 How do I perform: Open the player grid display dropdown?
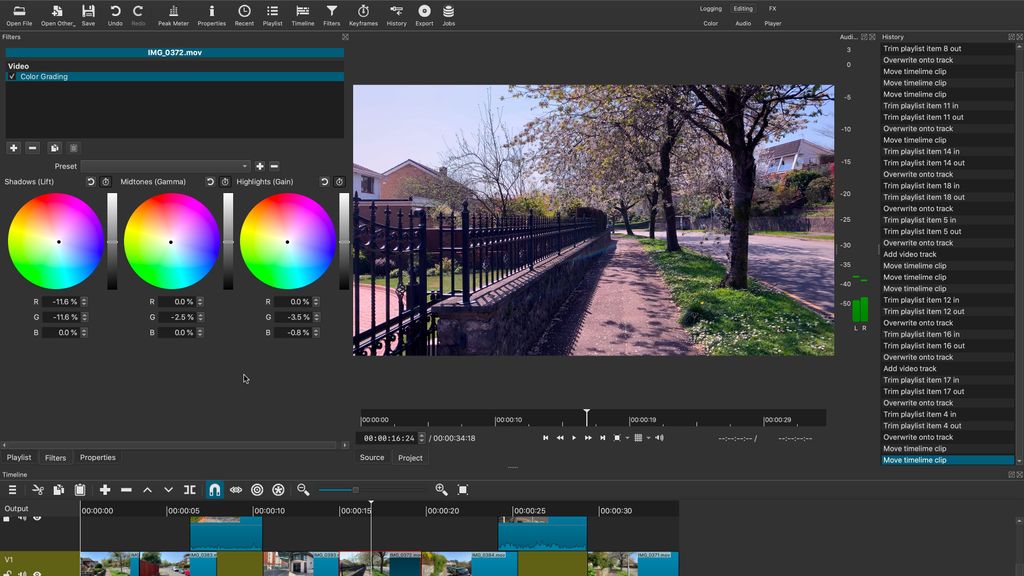638,437
